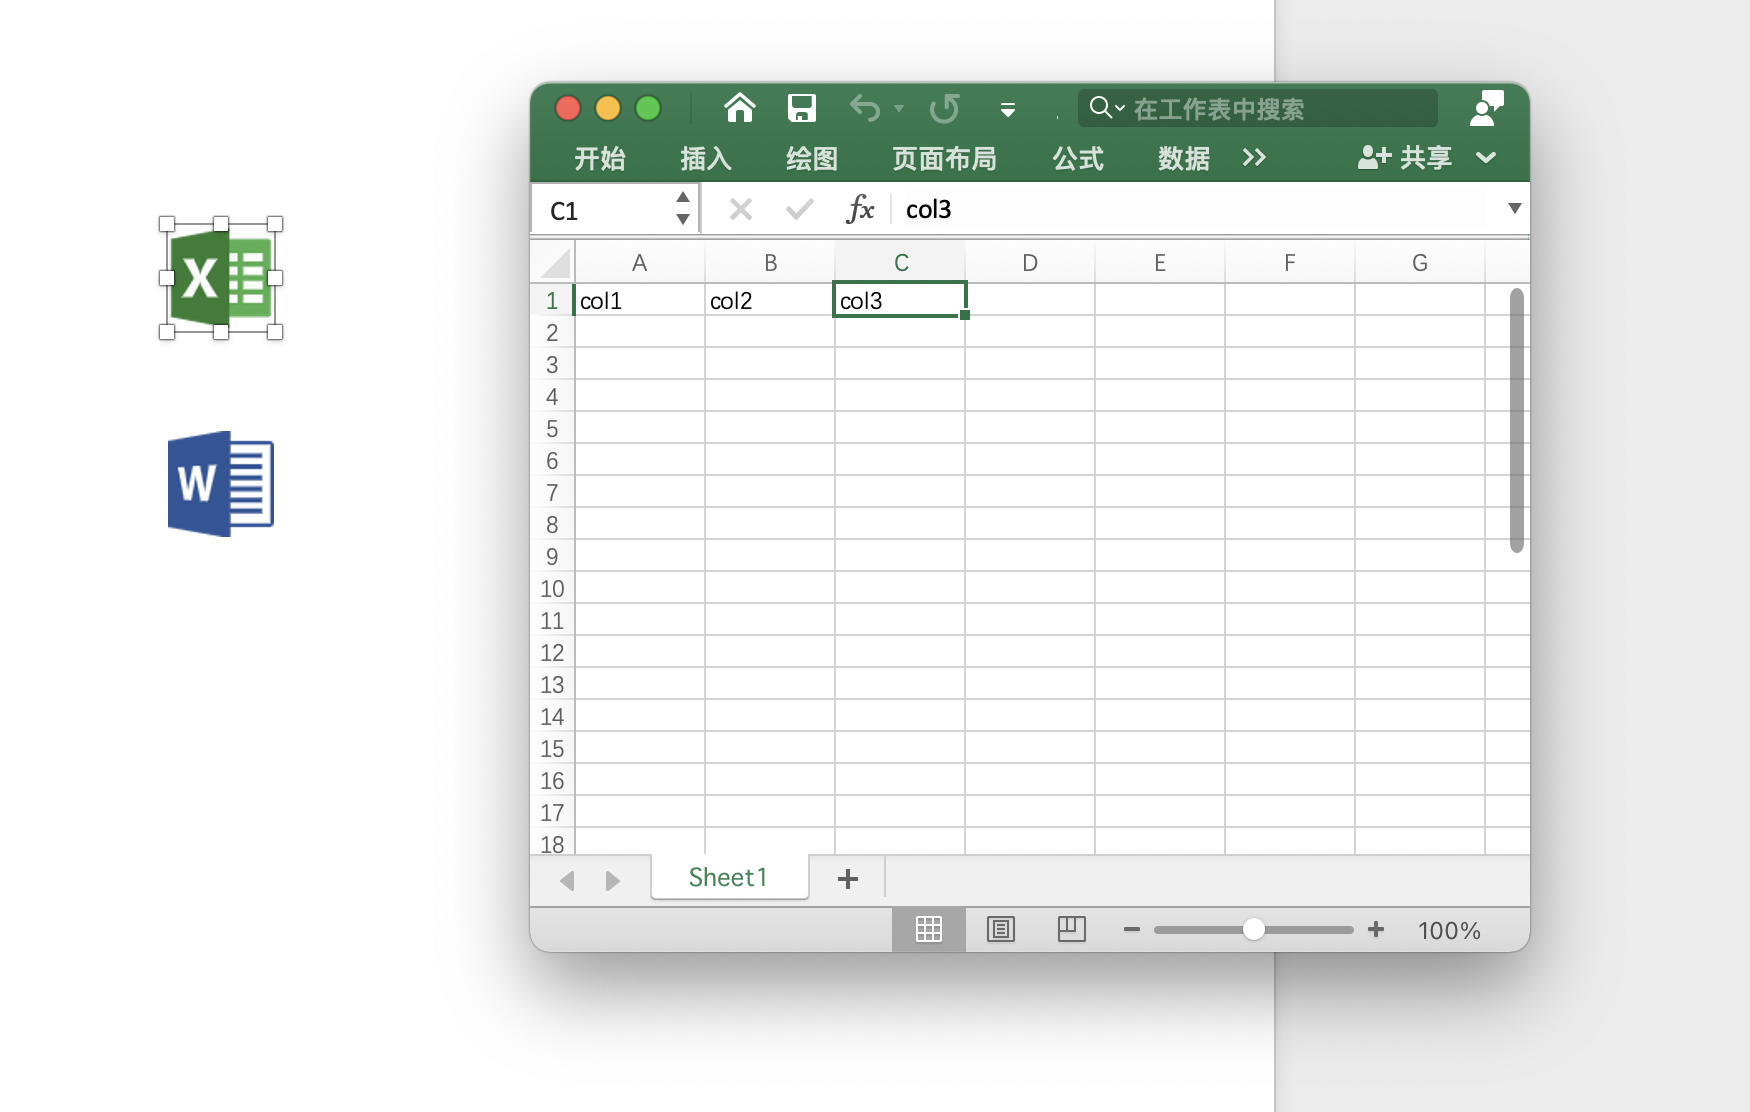
Task: Select cell A1 containing col1
Action: click(x=640, y=299)
